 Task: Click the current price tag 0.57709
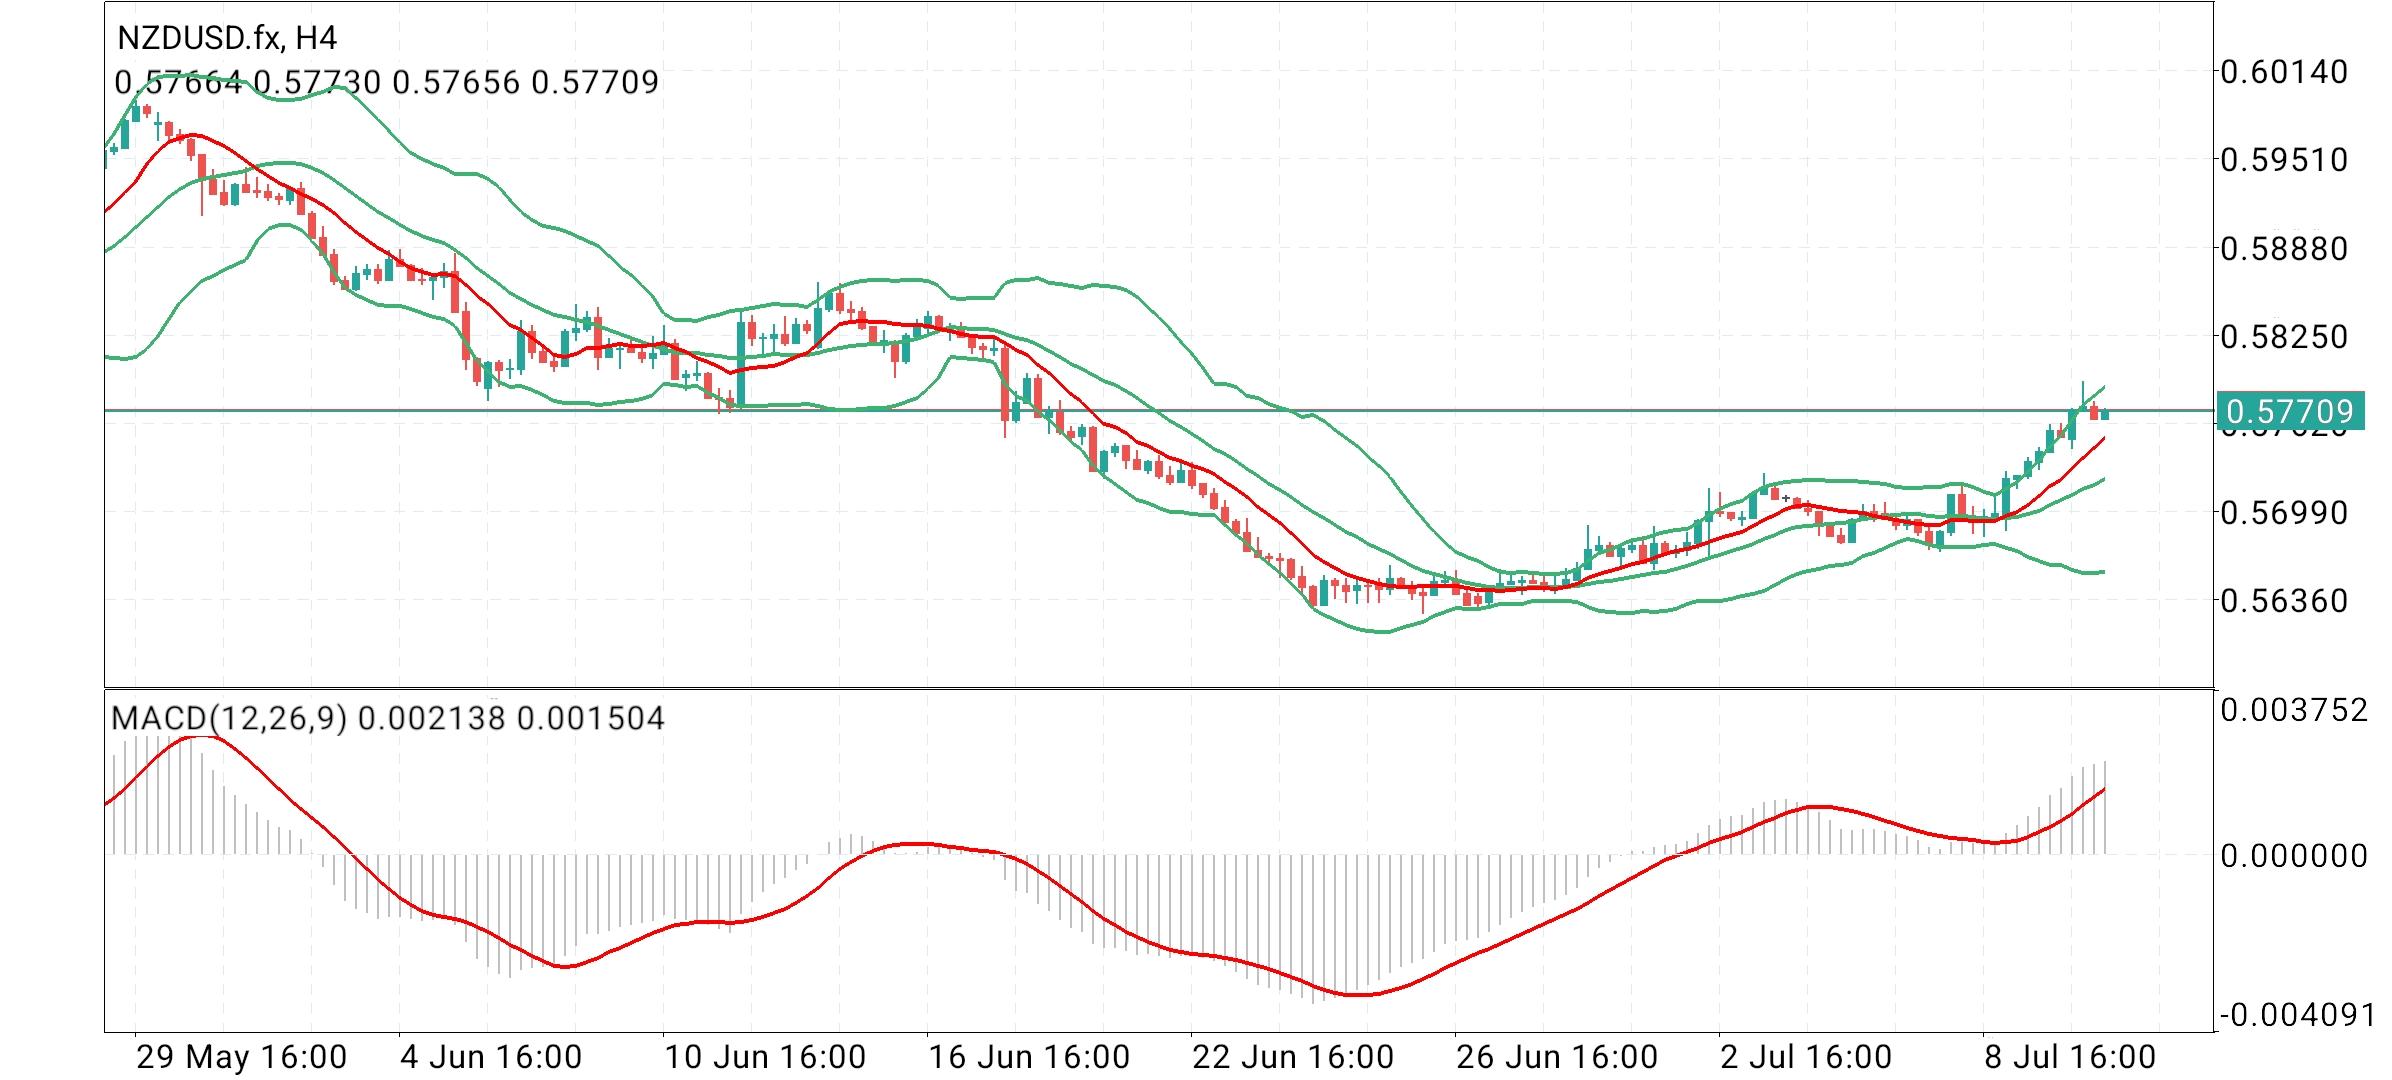(2290, 411)
